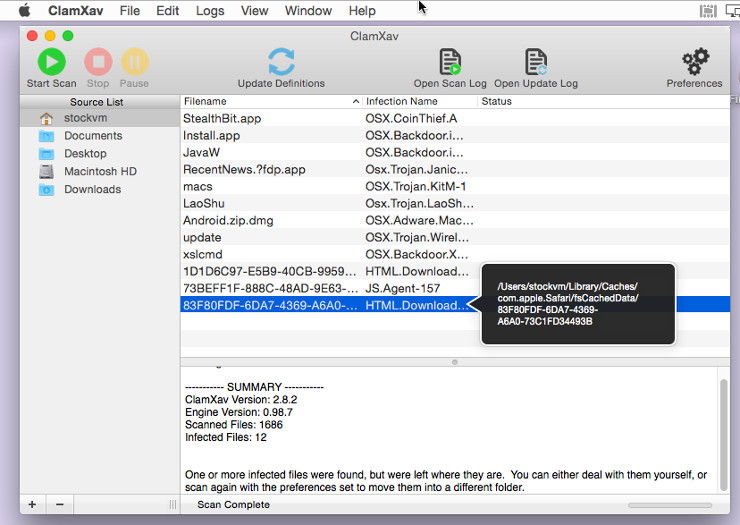740x525 pixels.
Task: Click the red Stop scan icon
Action: (98, 61)
